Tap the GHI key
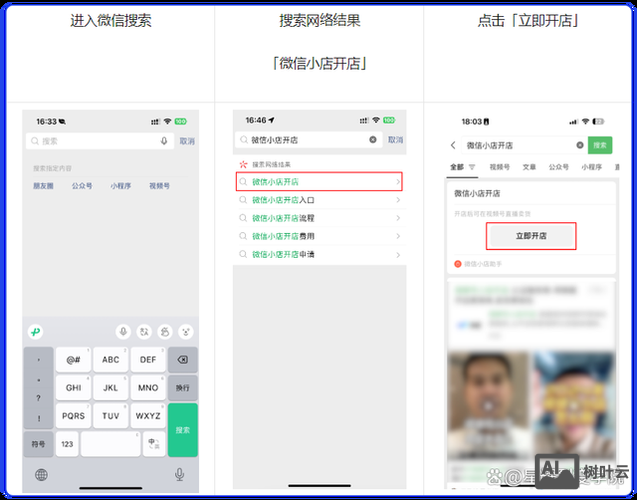The image size is (637, 500). [74, 388]
